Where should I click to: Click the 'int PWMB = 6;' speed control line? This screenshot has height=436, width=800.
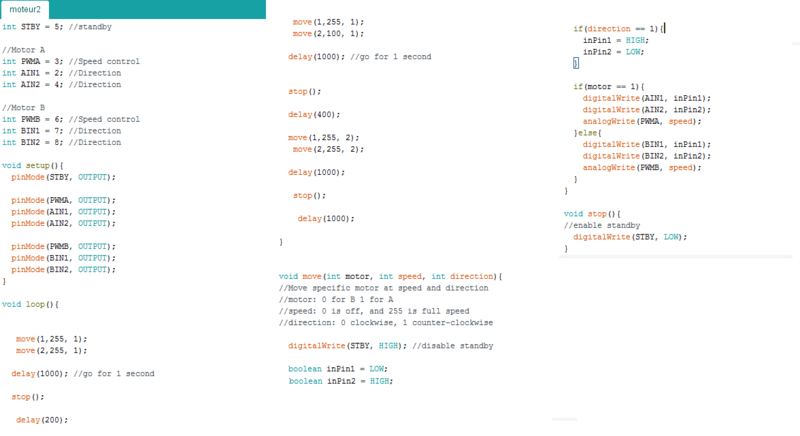tap(70, 119)
